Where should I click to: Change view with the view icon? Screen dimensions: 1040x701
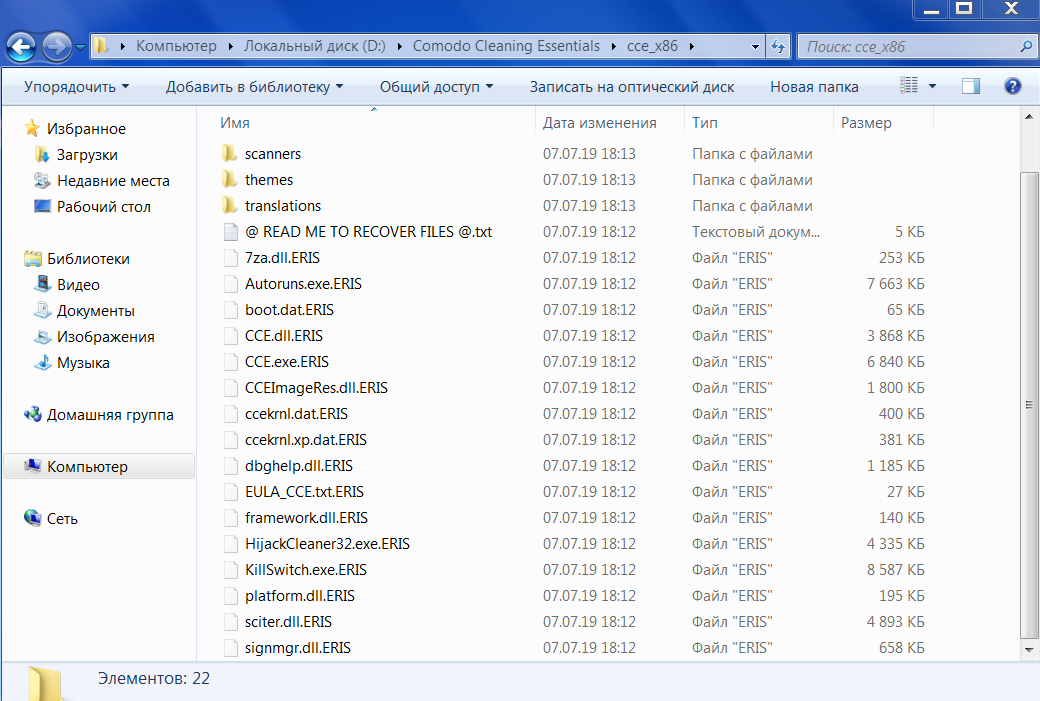909,86
